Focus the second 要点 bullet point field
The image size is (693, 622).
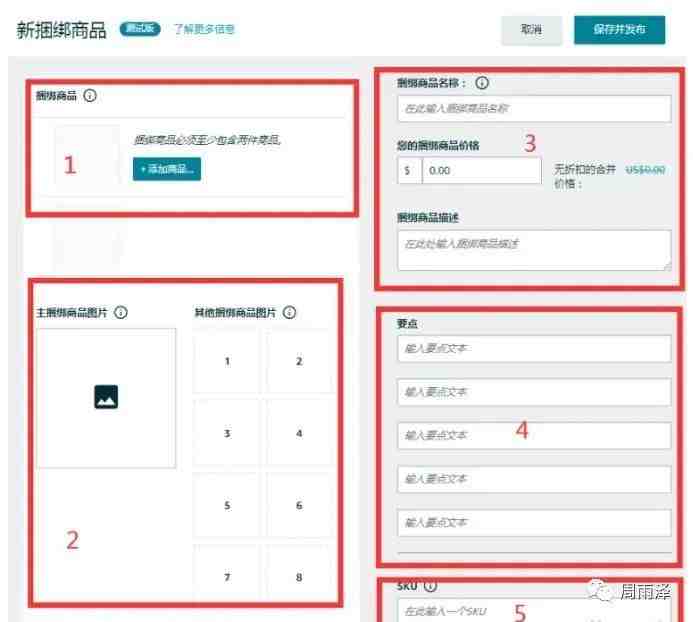534,392
